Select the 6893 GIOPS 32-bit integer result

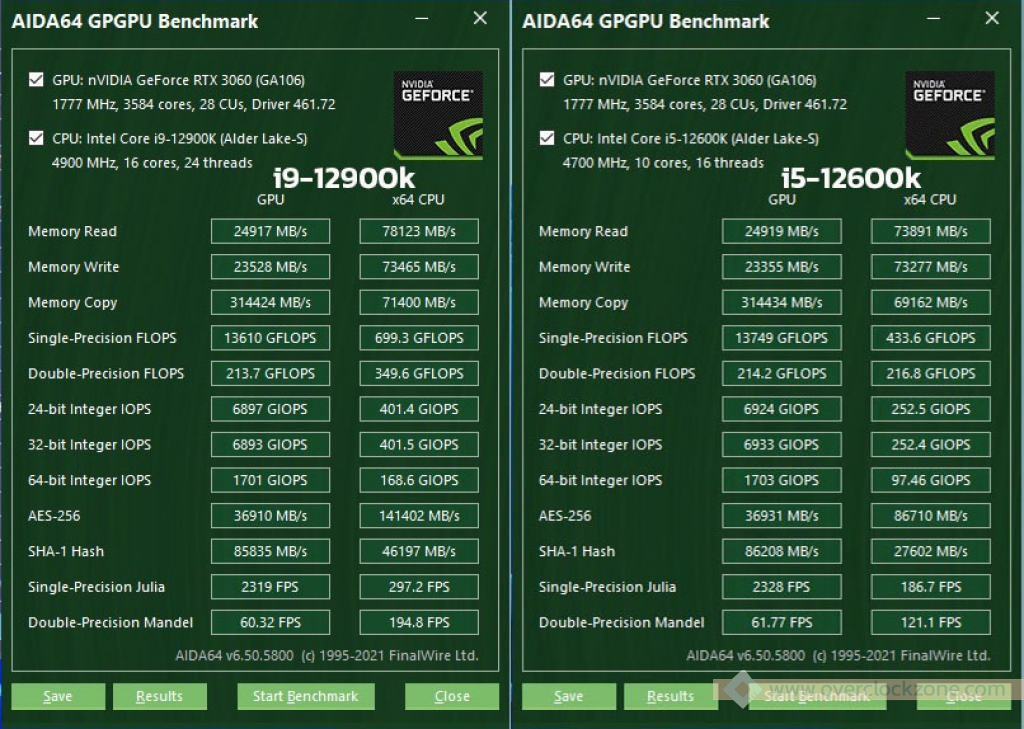(270, 445)
